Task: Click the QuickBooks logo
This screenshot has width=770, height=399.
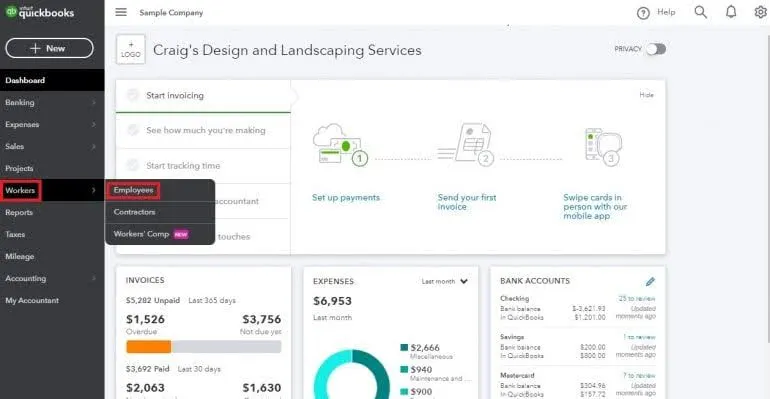Action: pyautogui.click(x=40, y=12)
